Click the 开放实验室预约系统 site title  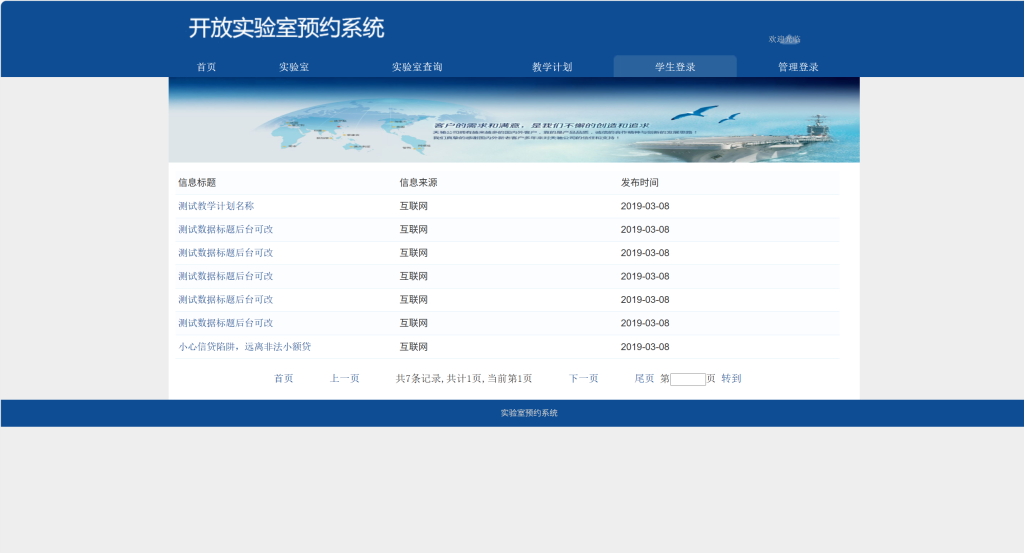[x=287, y=28]
